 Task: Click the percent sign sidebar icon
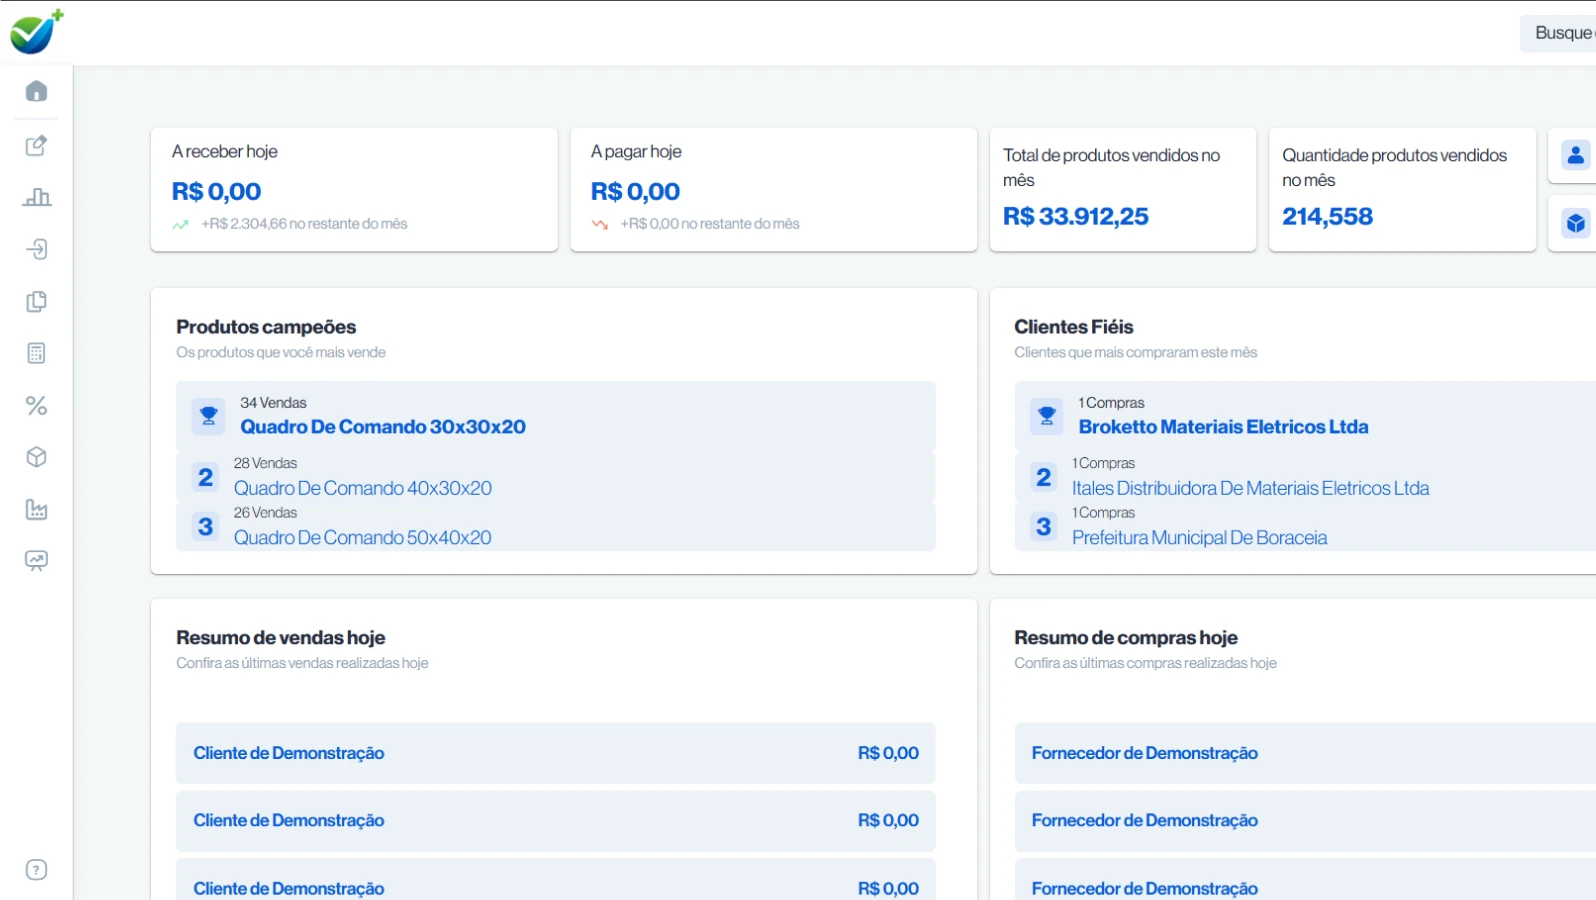pyautogui.click(x=36, y=405)
